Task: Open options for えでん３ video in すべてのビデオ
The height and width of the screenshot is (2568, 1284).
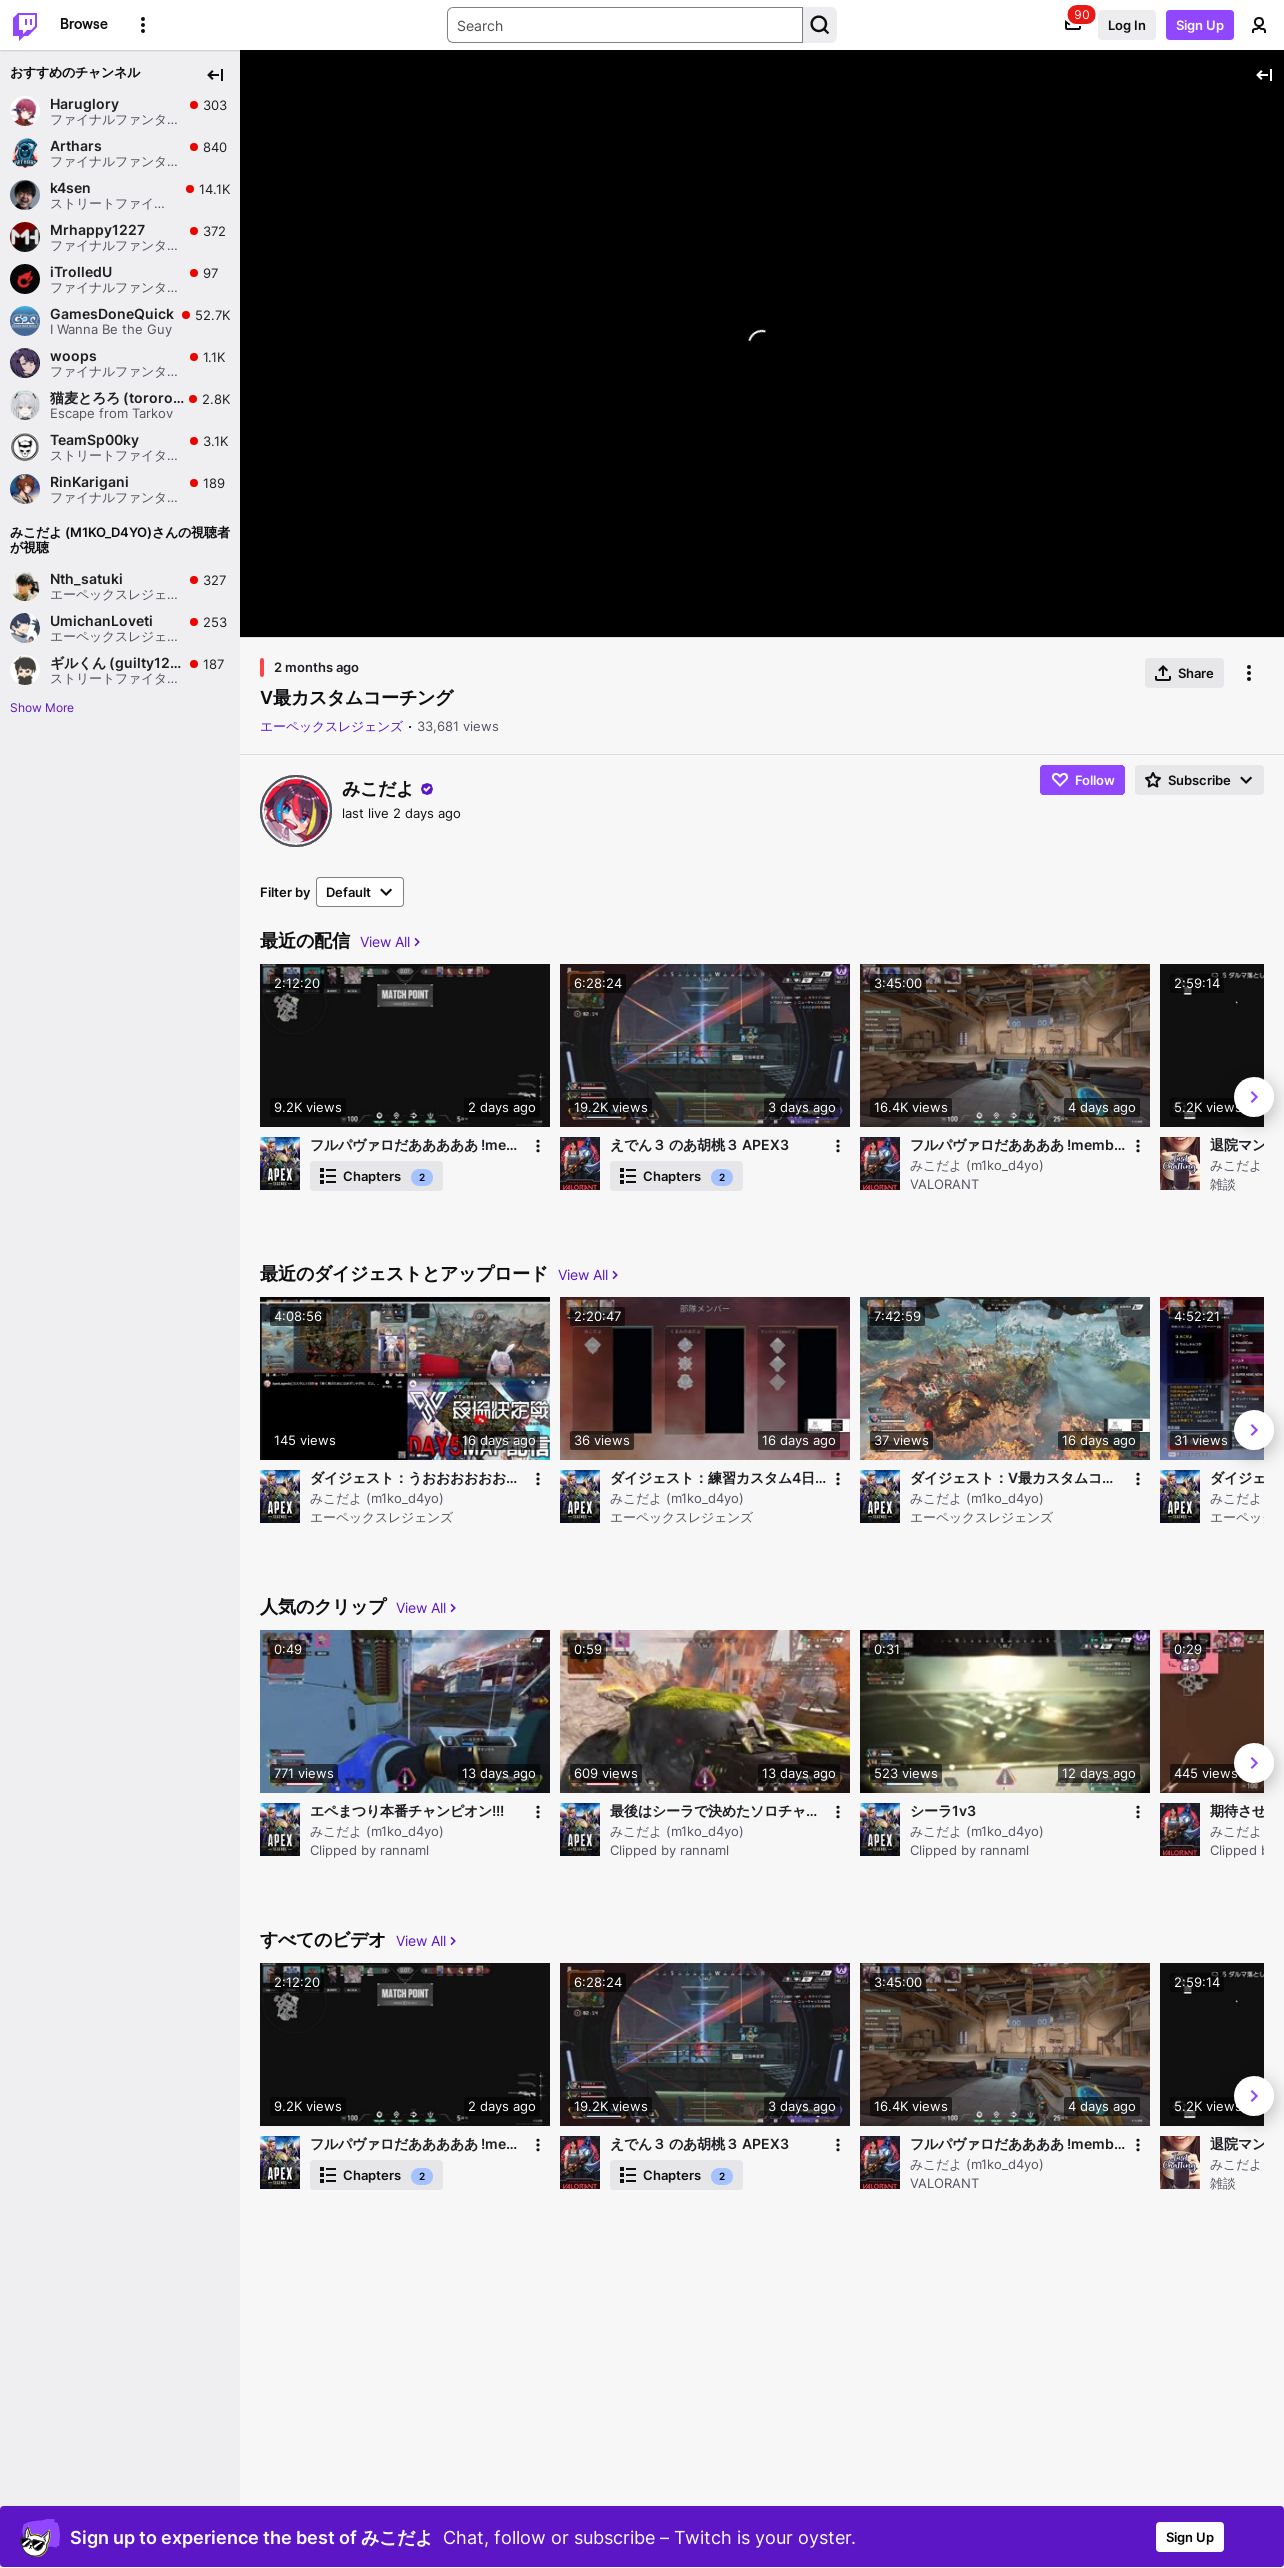Action: pyautogui.click(x=838, y=2145)
